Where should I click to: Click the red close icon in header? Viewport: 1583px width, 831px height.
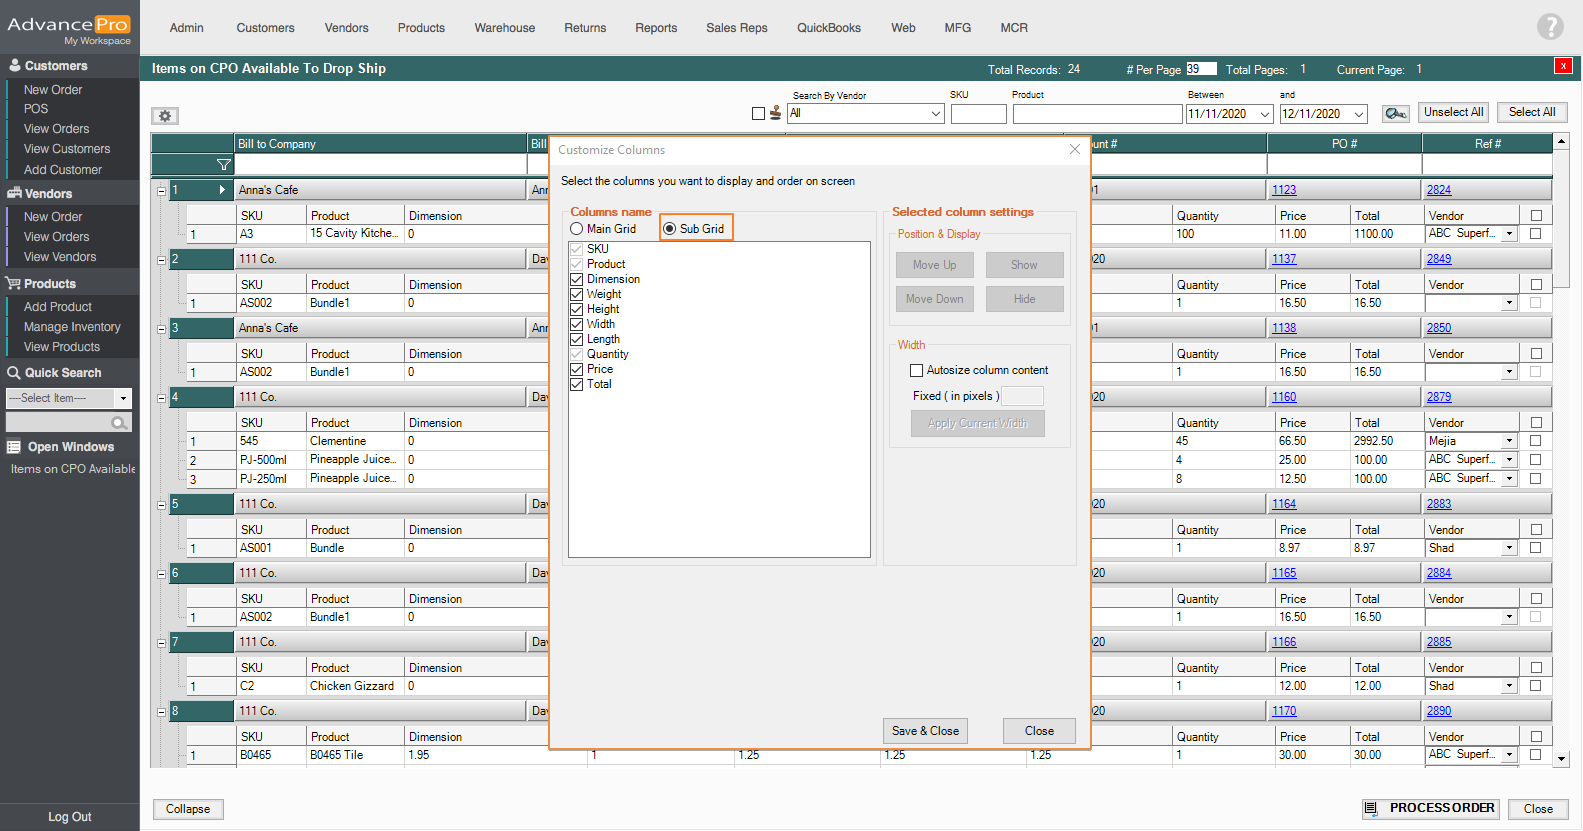1563,66
